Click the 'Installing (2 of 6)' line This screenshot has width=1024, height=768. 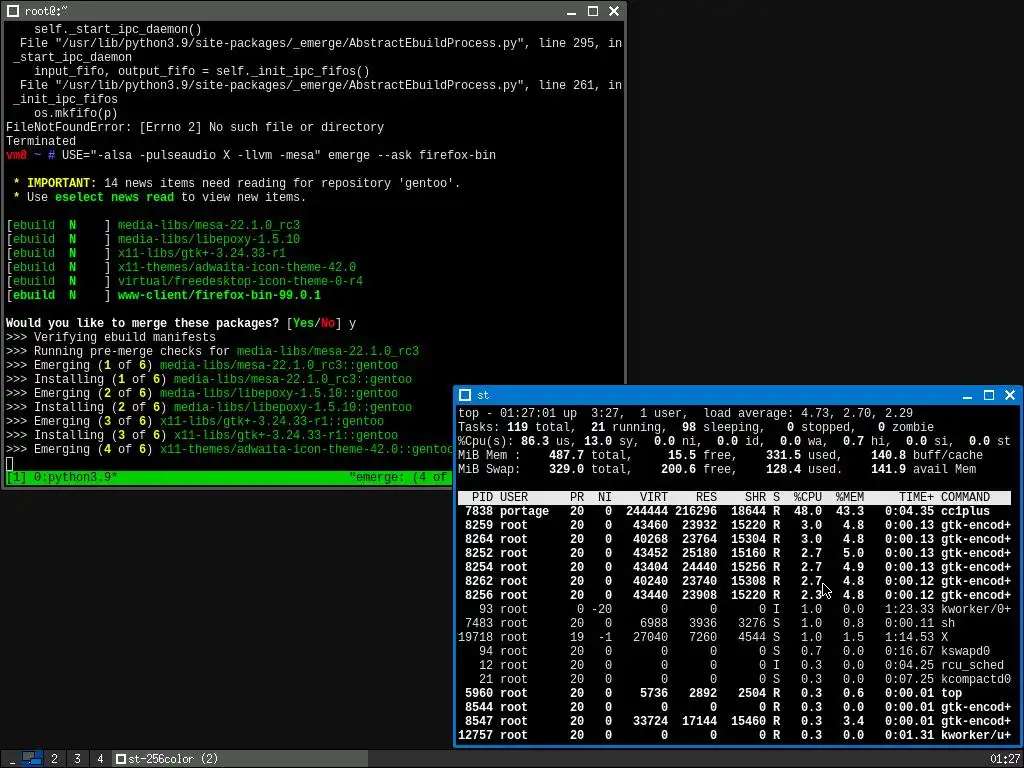coord(209,408)
